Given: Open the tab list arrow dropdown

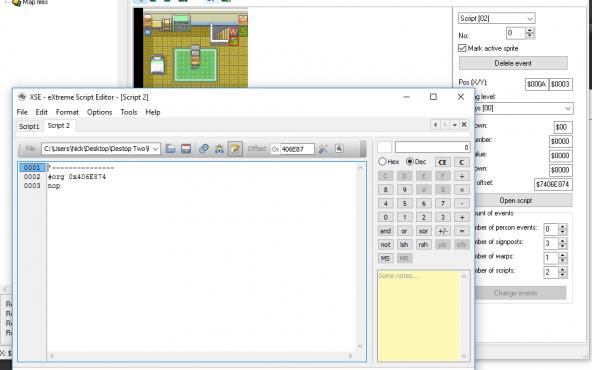Looking at the screenshot, I should click(x=455, y=125).
